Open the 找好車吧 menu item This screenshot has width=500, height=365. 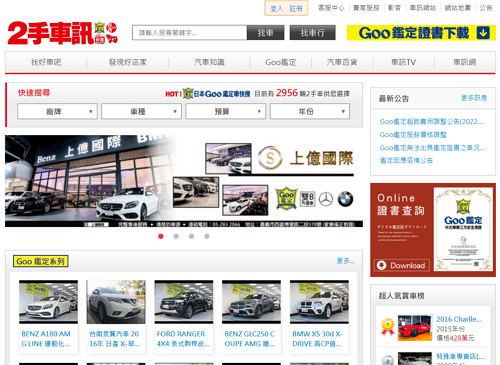point(46,62)
